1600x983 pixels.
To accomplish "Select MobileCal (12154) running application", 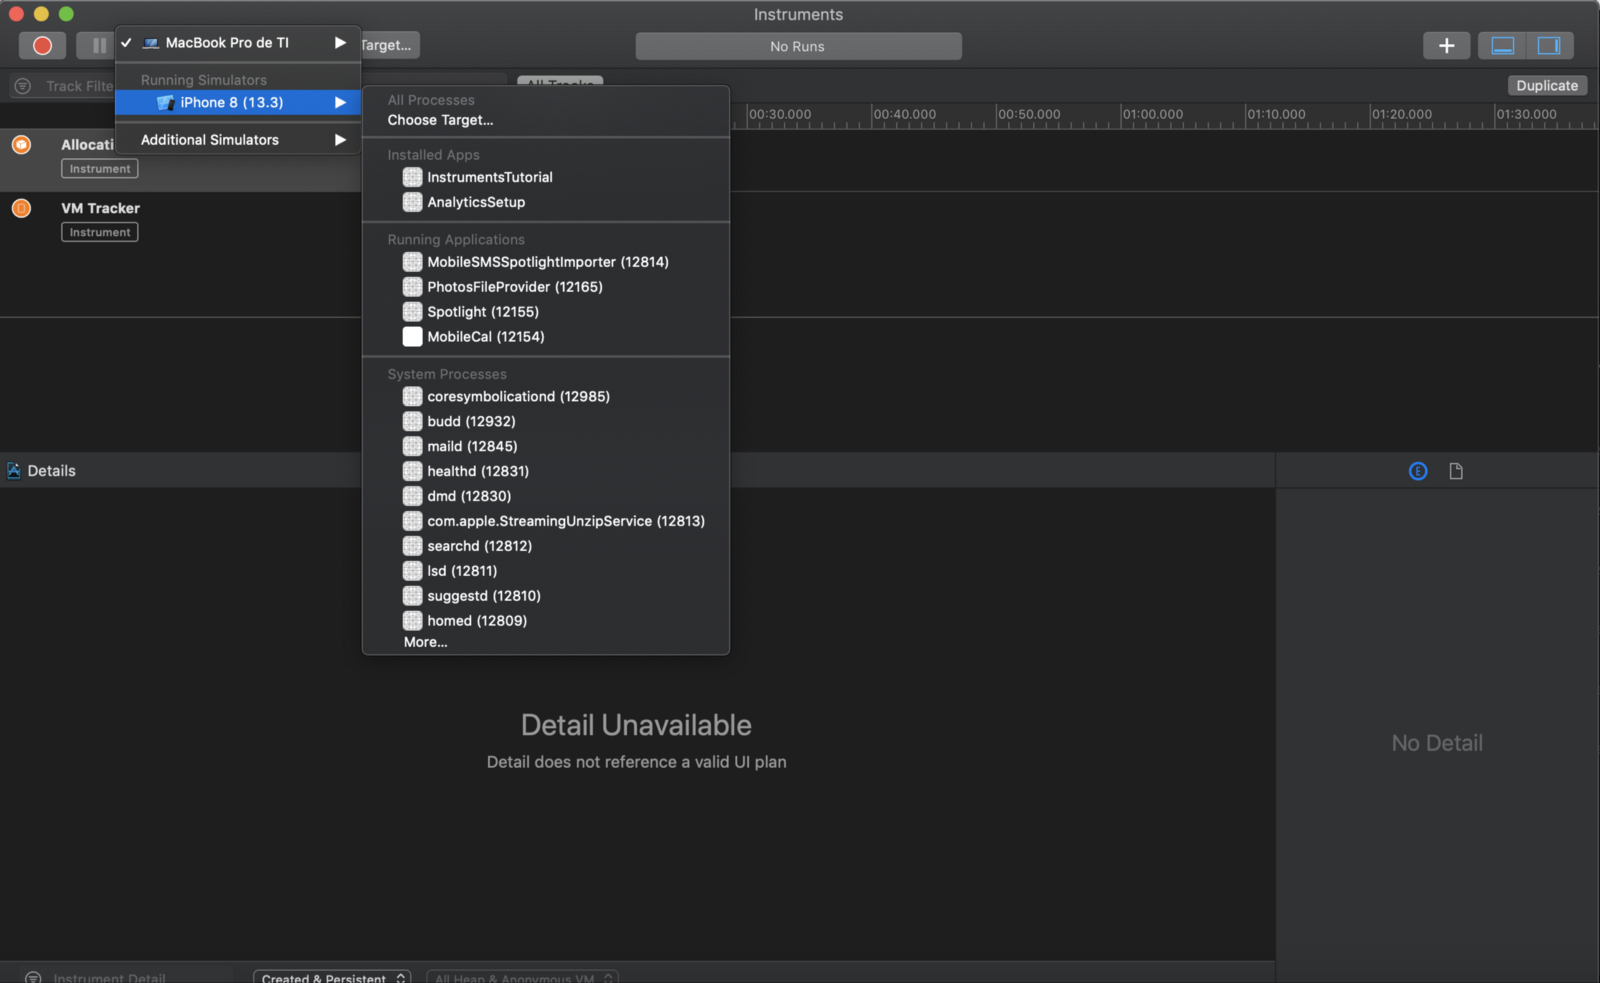I will coord(485,337).
